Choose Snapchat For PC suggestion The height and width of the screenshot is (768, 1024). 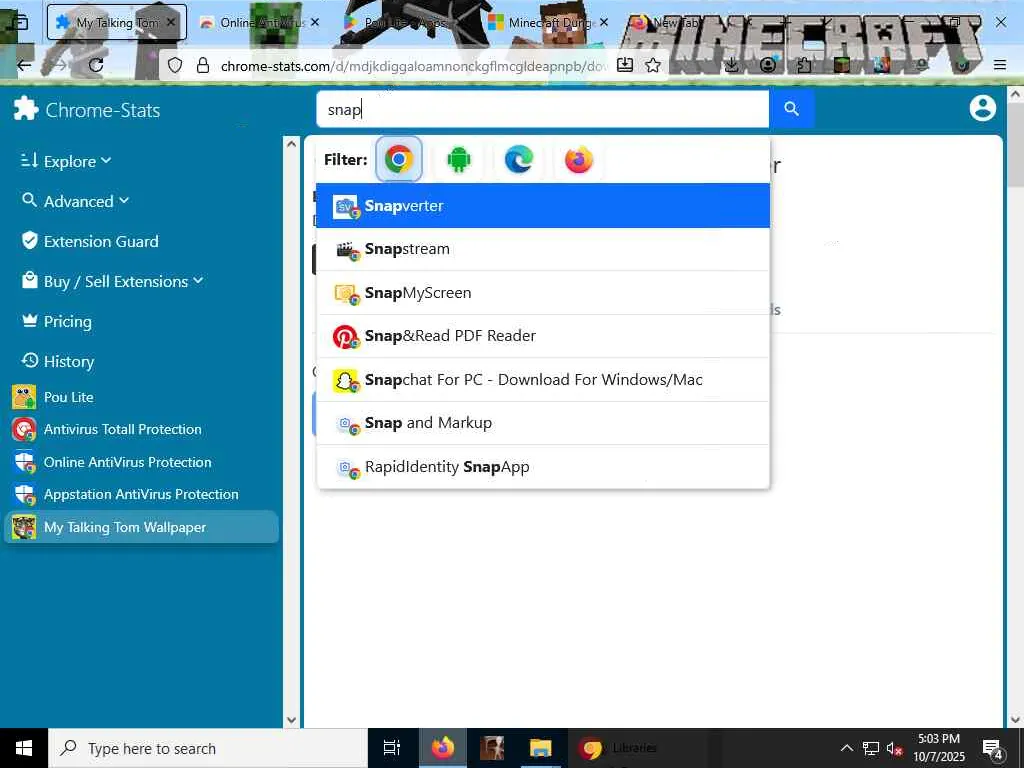543,379
